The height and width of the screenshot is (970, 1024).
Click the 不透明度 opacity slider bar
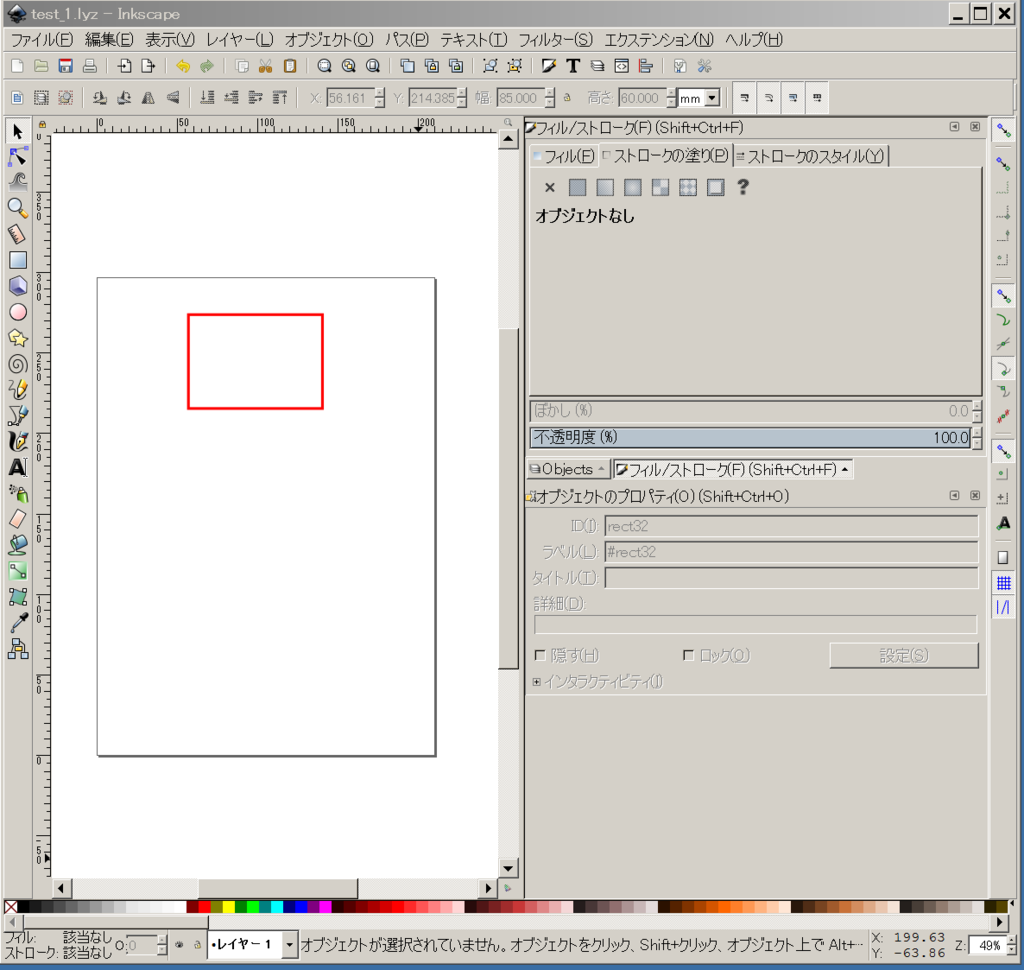[x=750, y=437]
